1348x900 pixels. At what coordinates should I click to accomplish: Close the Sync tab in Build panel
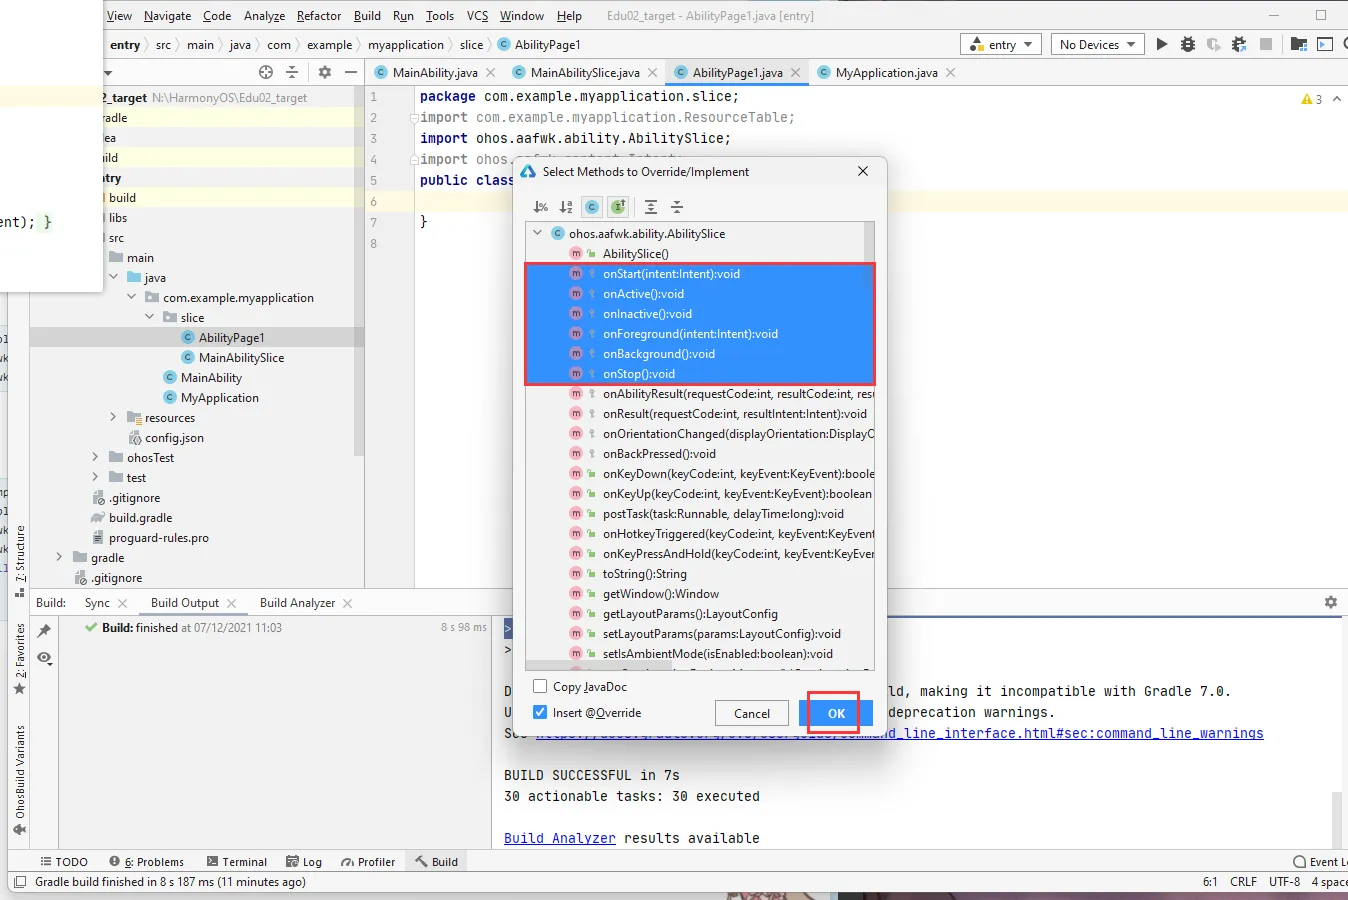pos(122,603)
